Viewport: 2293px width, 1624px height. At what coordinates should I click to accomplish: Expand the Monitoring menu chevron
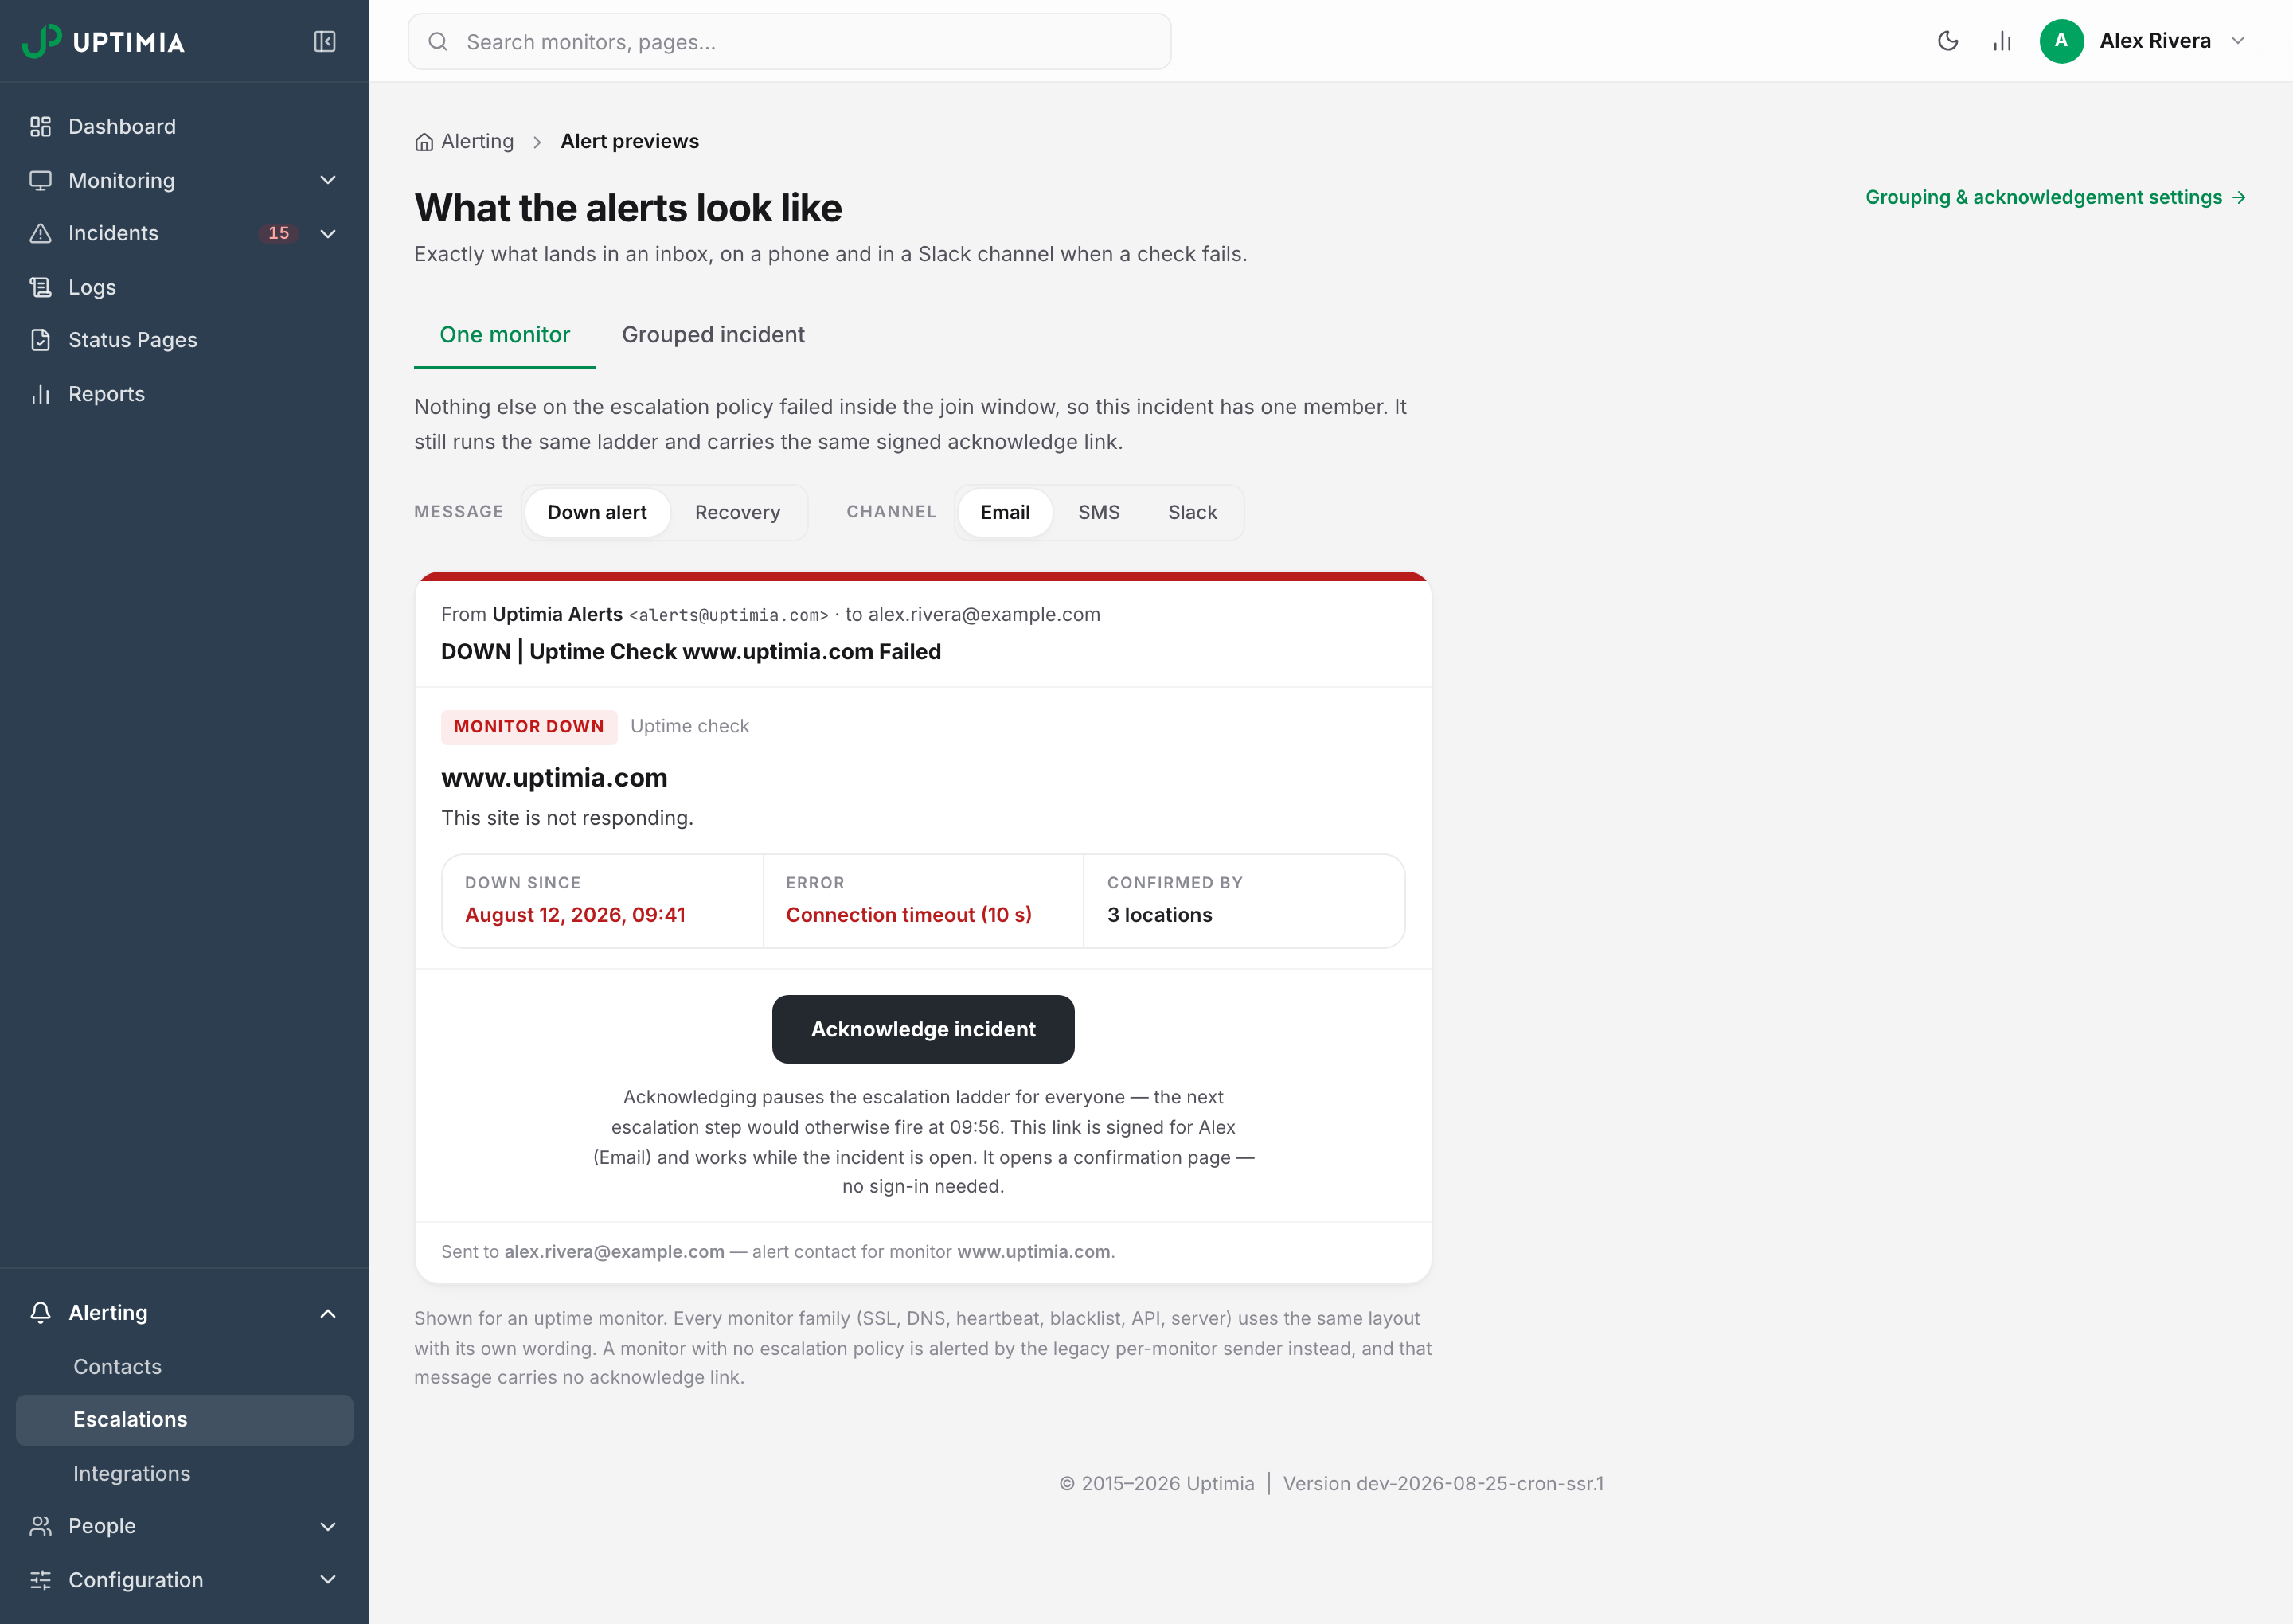(328, 180)
